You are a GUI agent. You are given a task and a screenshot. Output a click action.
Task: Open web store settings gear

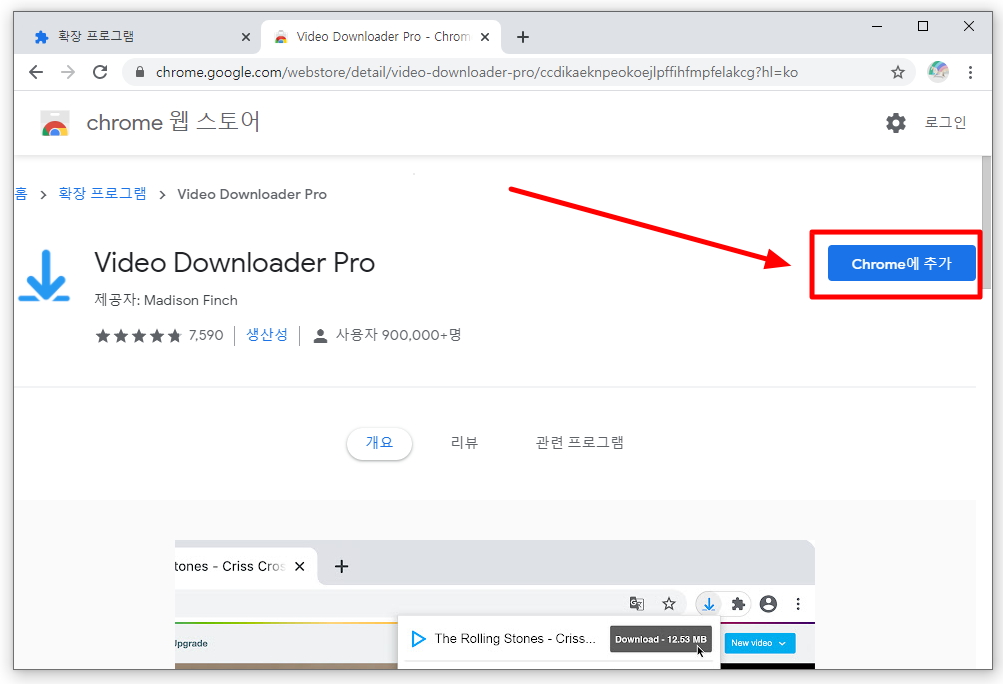896,123
